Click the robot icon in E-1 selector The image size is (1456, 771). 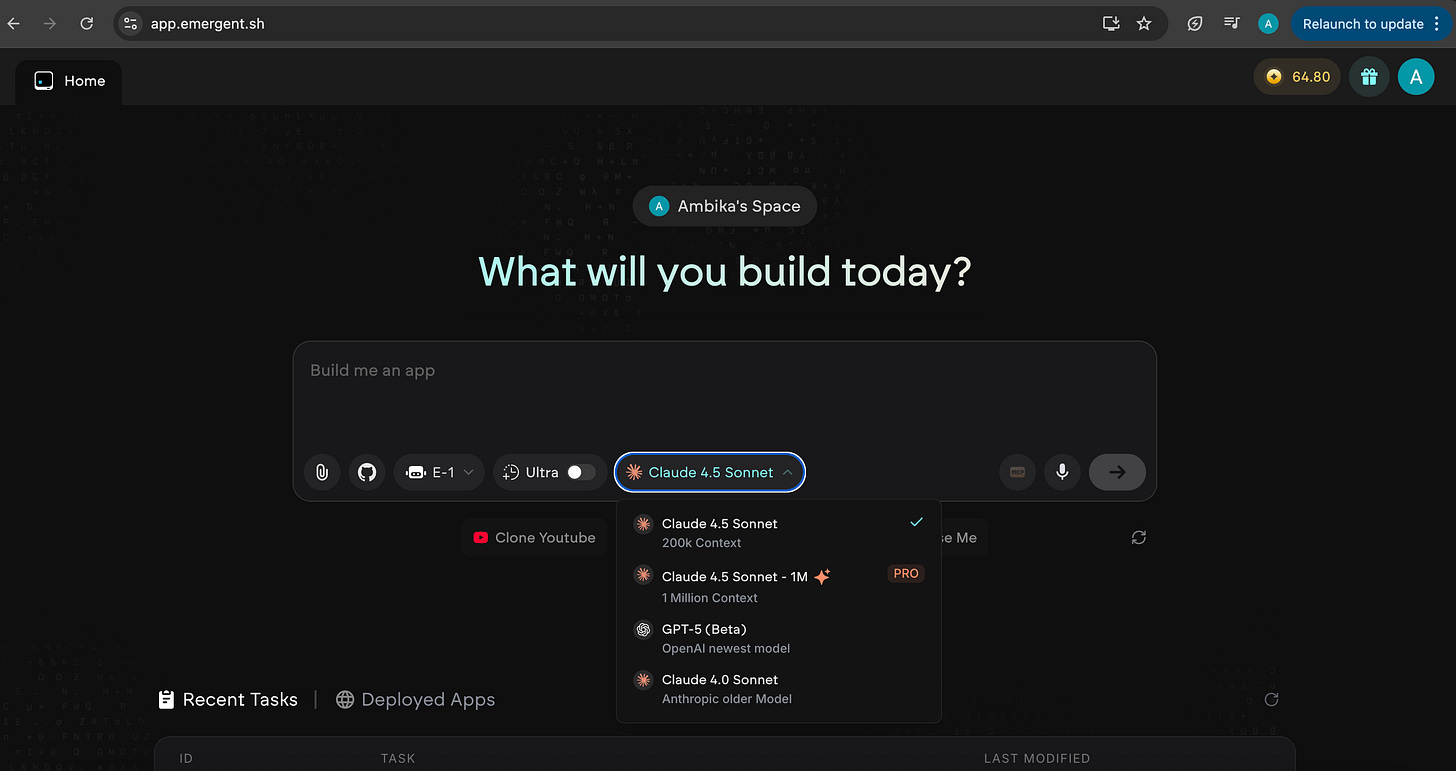click(x=415, y=472)
